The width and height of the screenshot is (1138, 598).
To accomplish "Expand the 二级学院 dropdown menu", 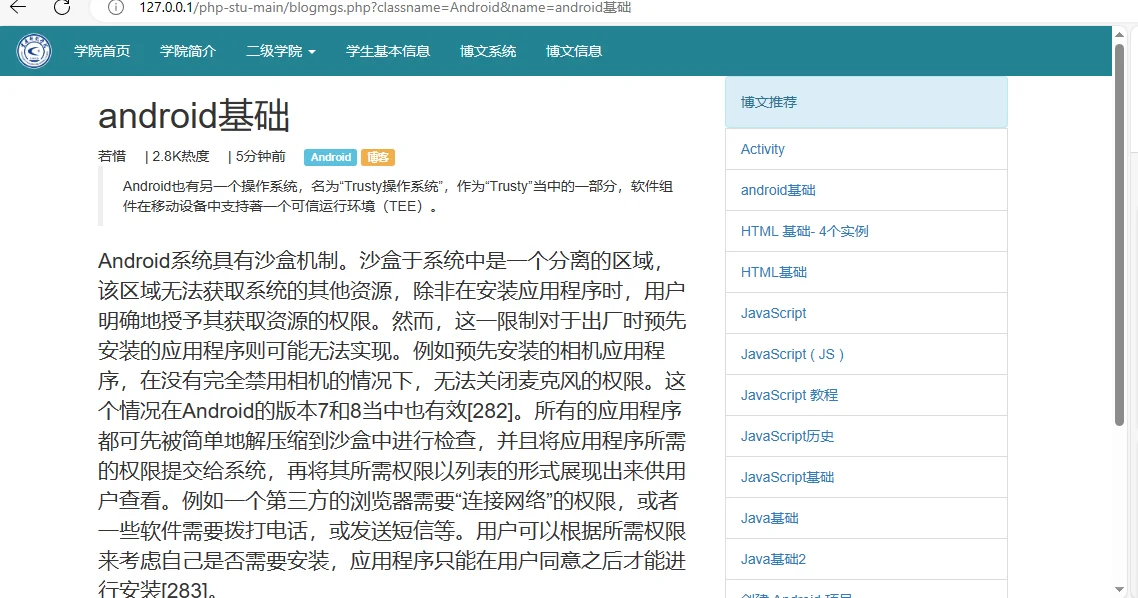I will click(280, 51).
